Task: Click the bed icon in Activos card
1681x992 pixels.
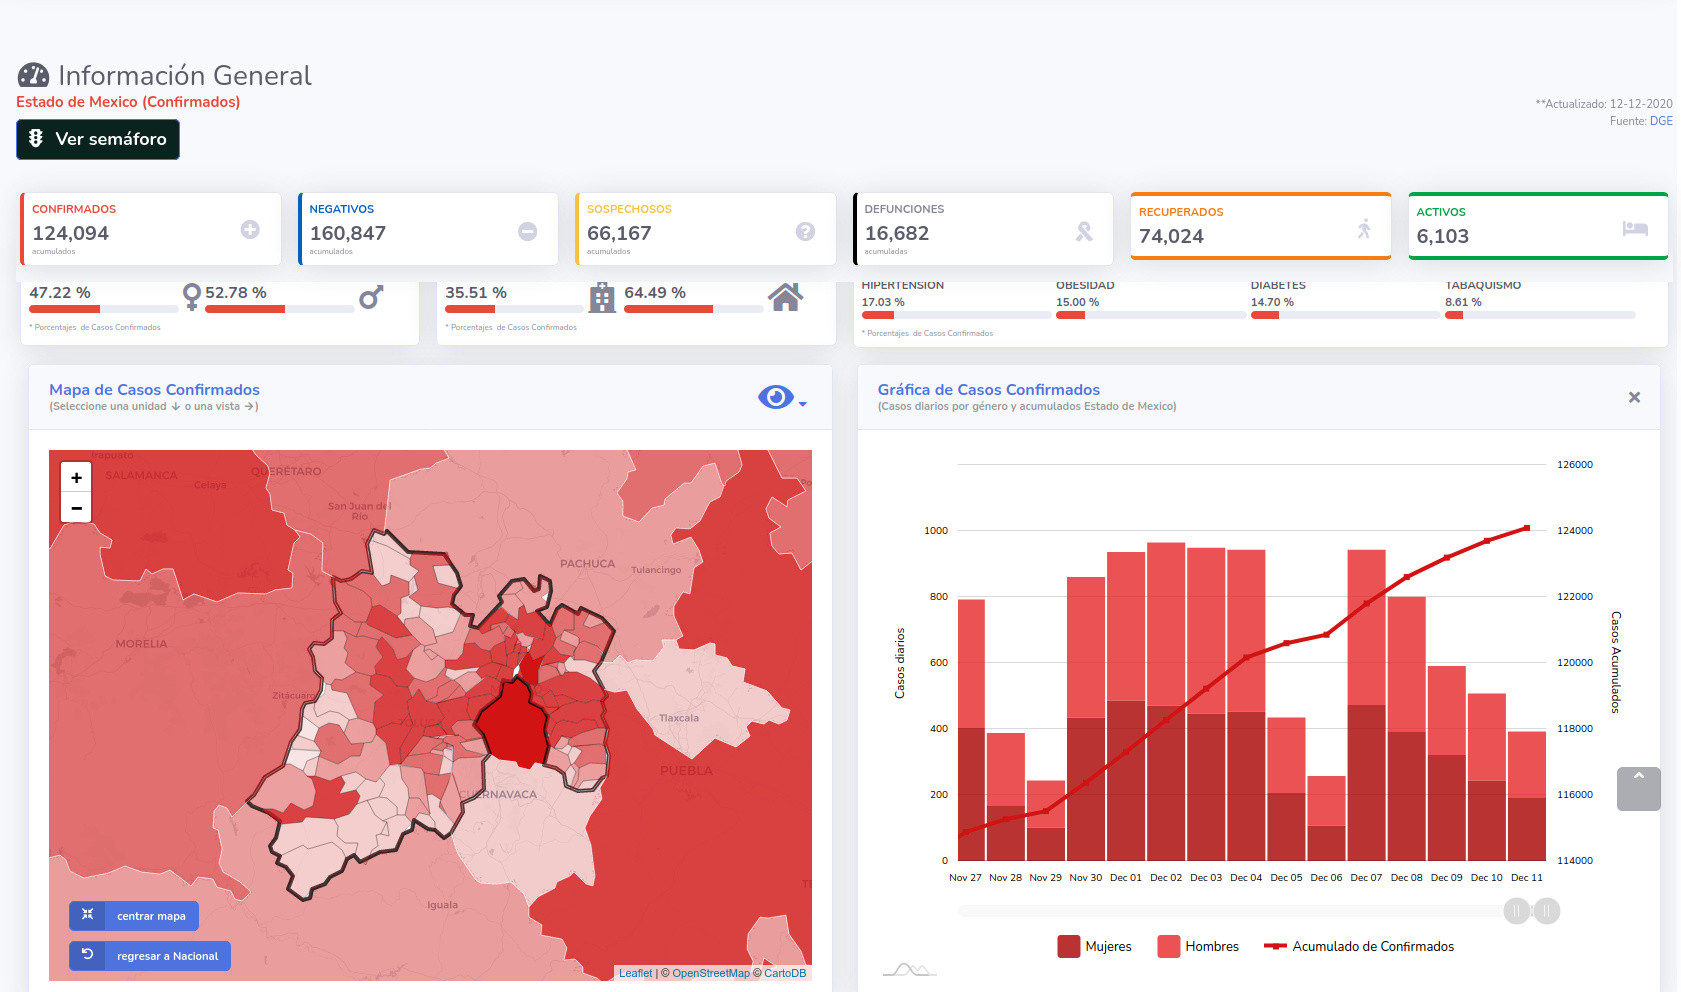Action: pyautogui.click(x=1635, y=228)
